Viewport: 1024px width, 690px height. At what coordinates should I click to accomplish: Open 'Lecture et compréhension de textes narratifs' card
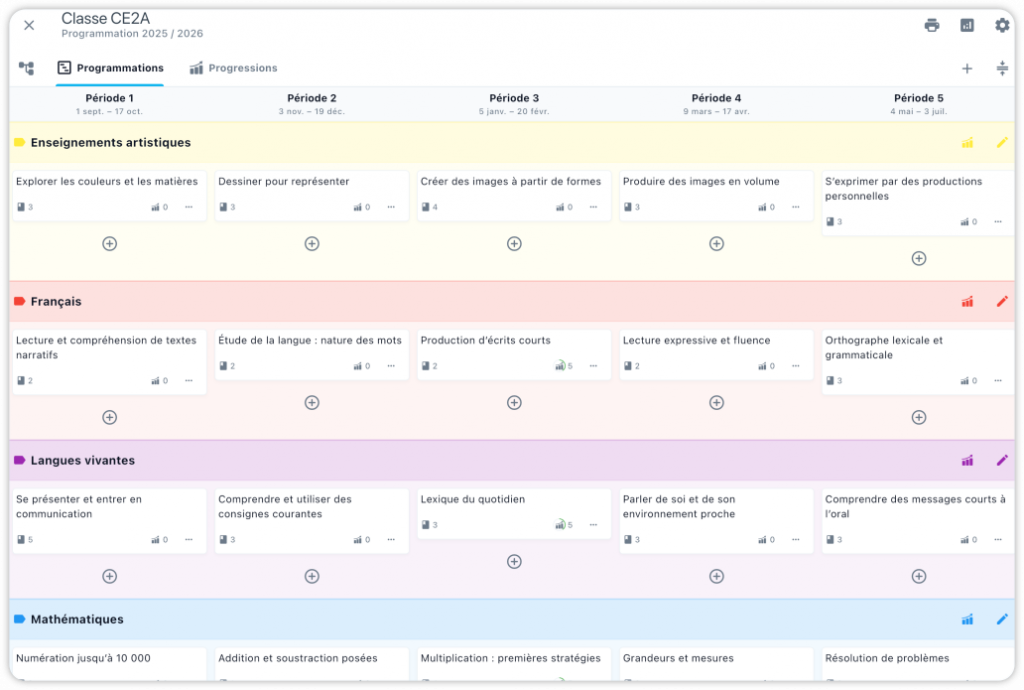109,362
